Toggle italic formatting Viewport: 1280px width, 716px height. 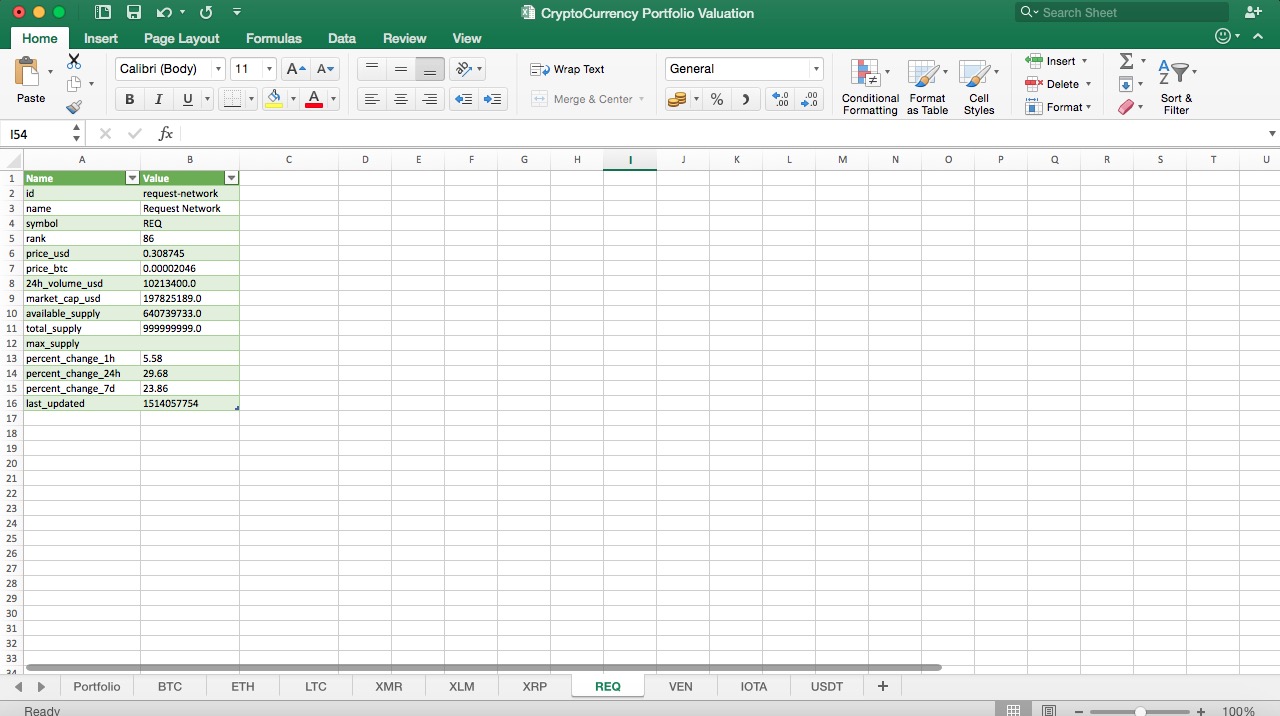pos(158,99)
